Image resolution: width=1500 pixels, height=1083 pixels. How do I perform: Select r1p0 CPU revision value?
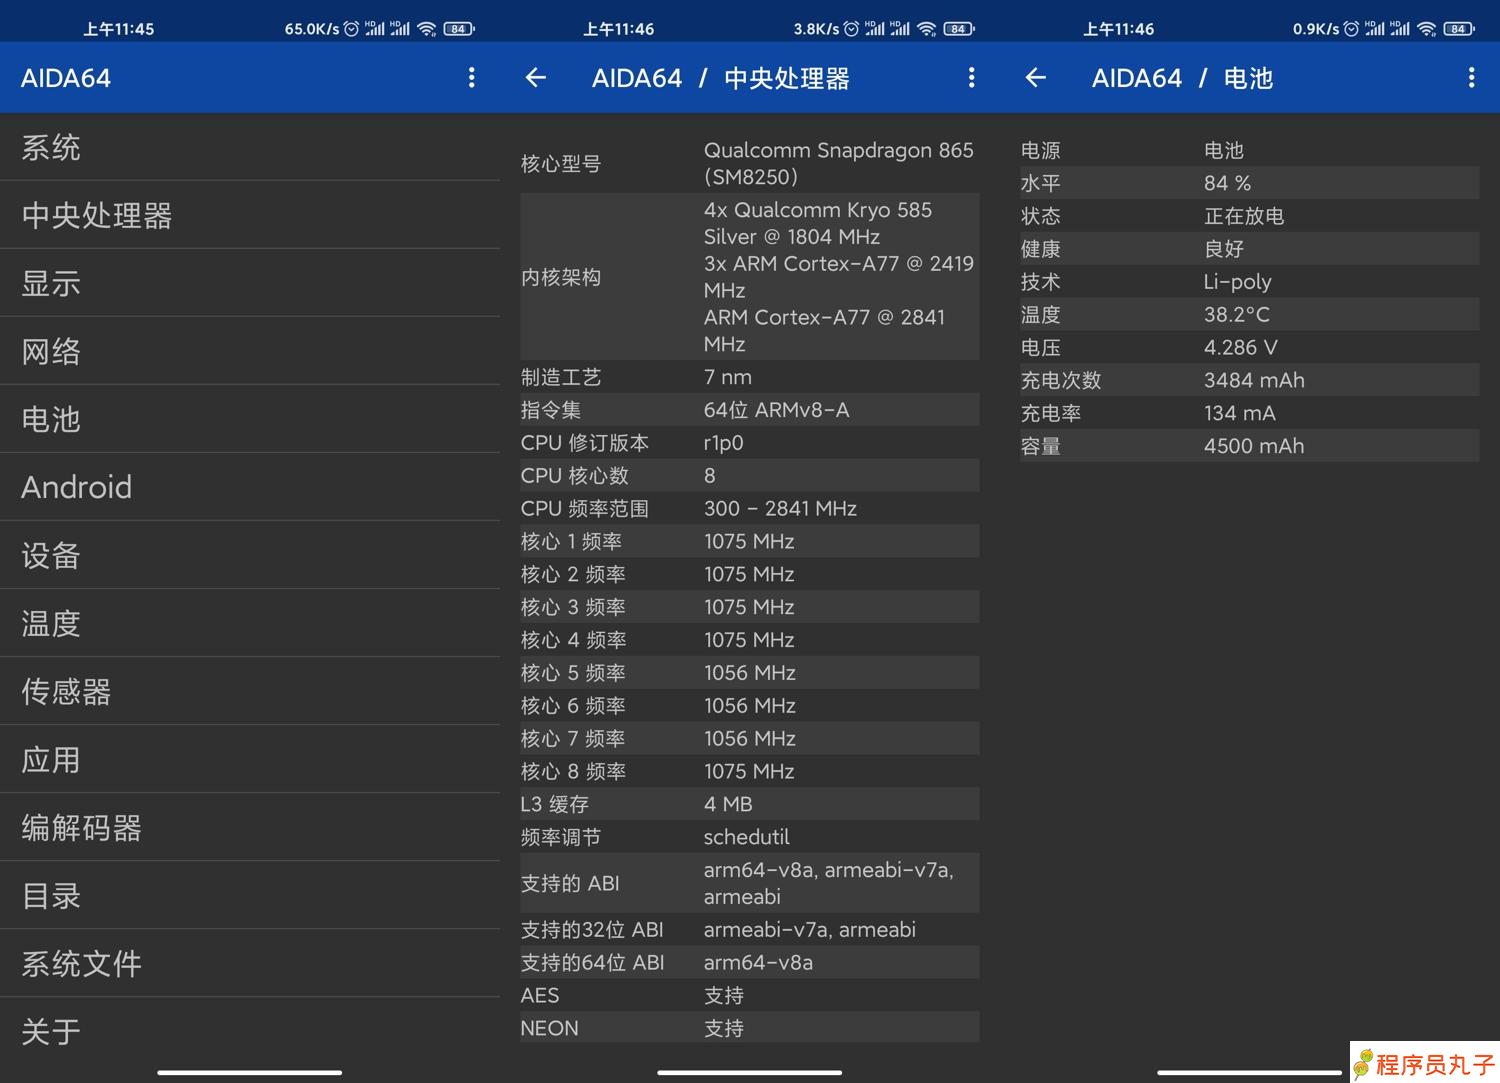tap(723, 443)
